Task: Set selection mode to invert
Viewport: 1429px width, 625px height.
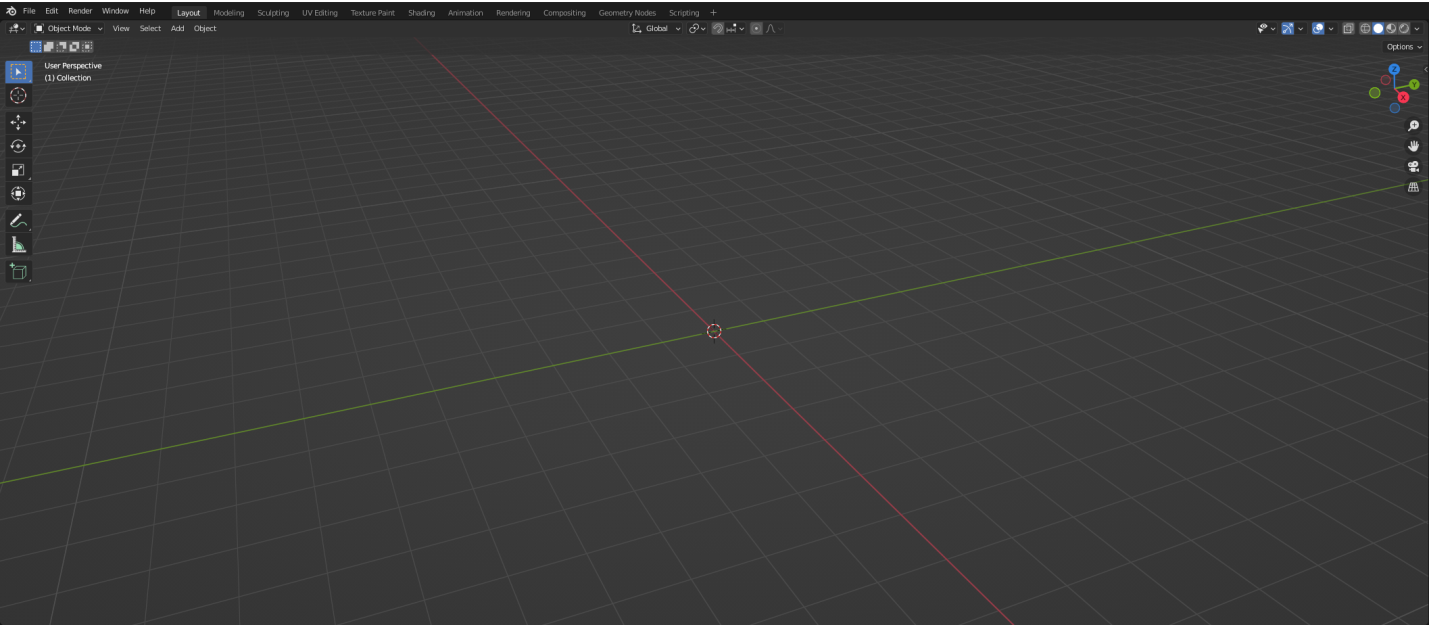Action: (x=75, y=46)
